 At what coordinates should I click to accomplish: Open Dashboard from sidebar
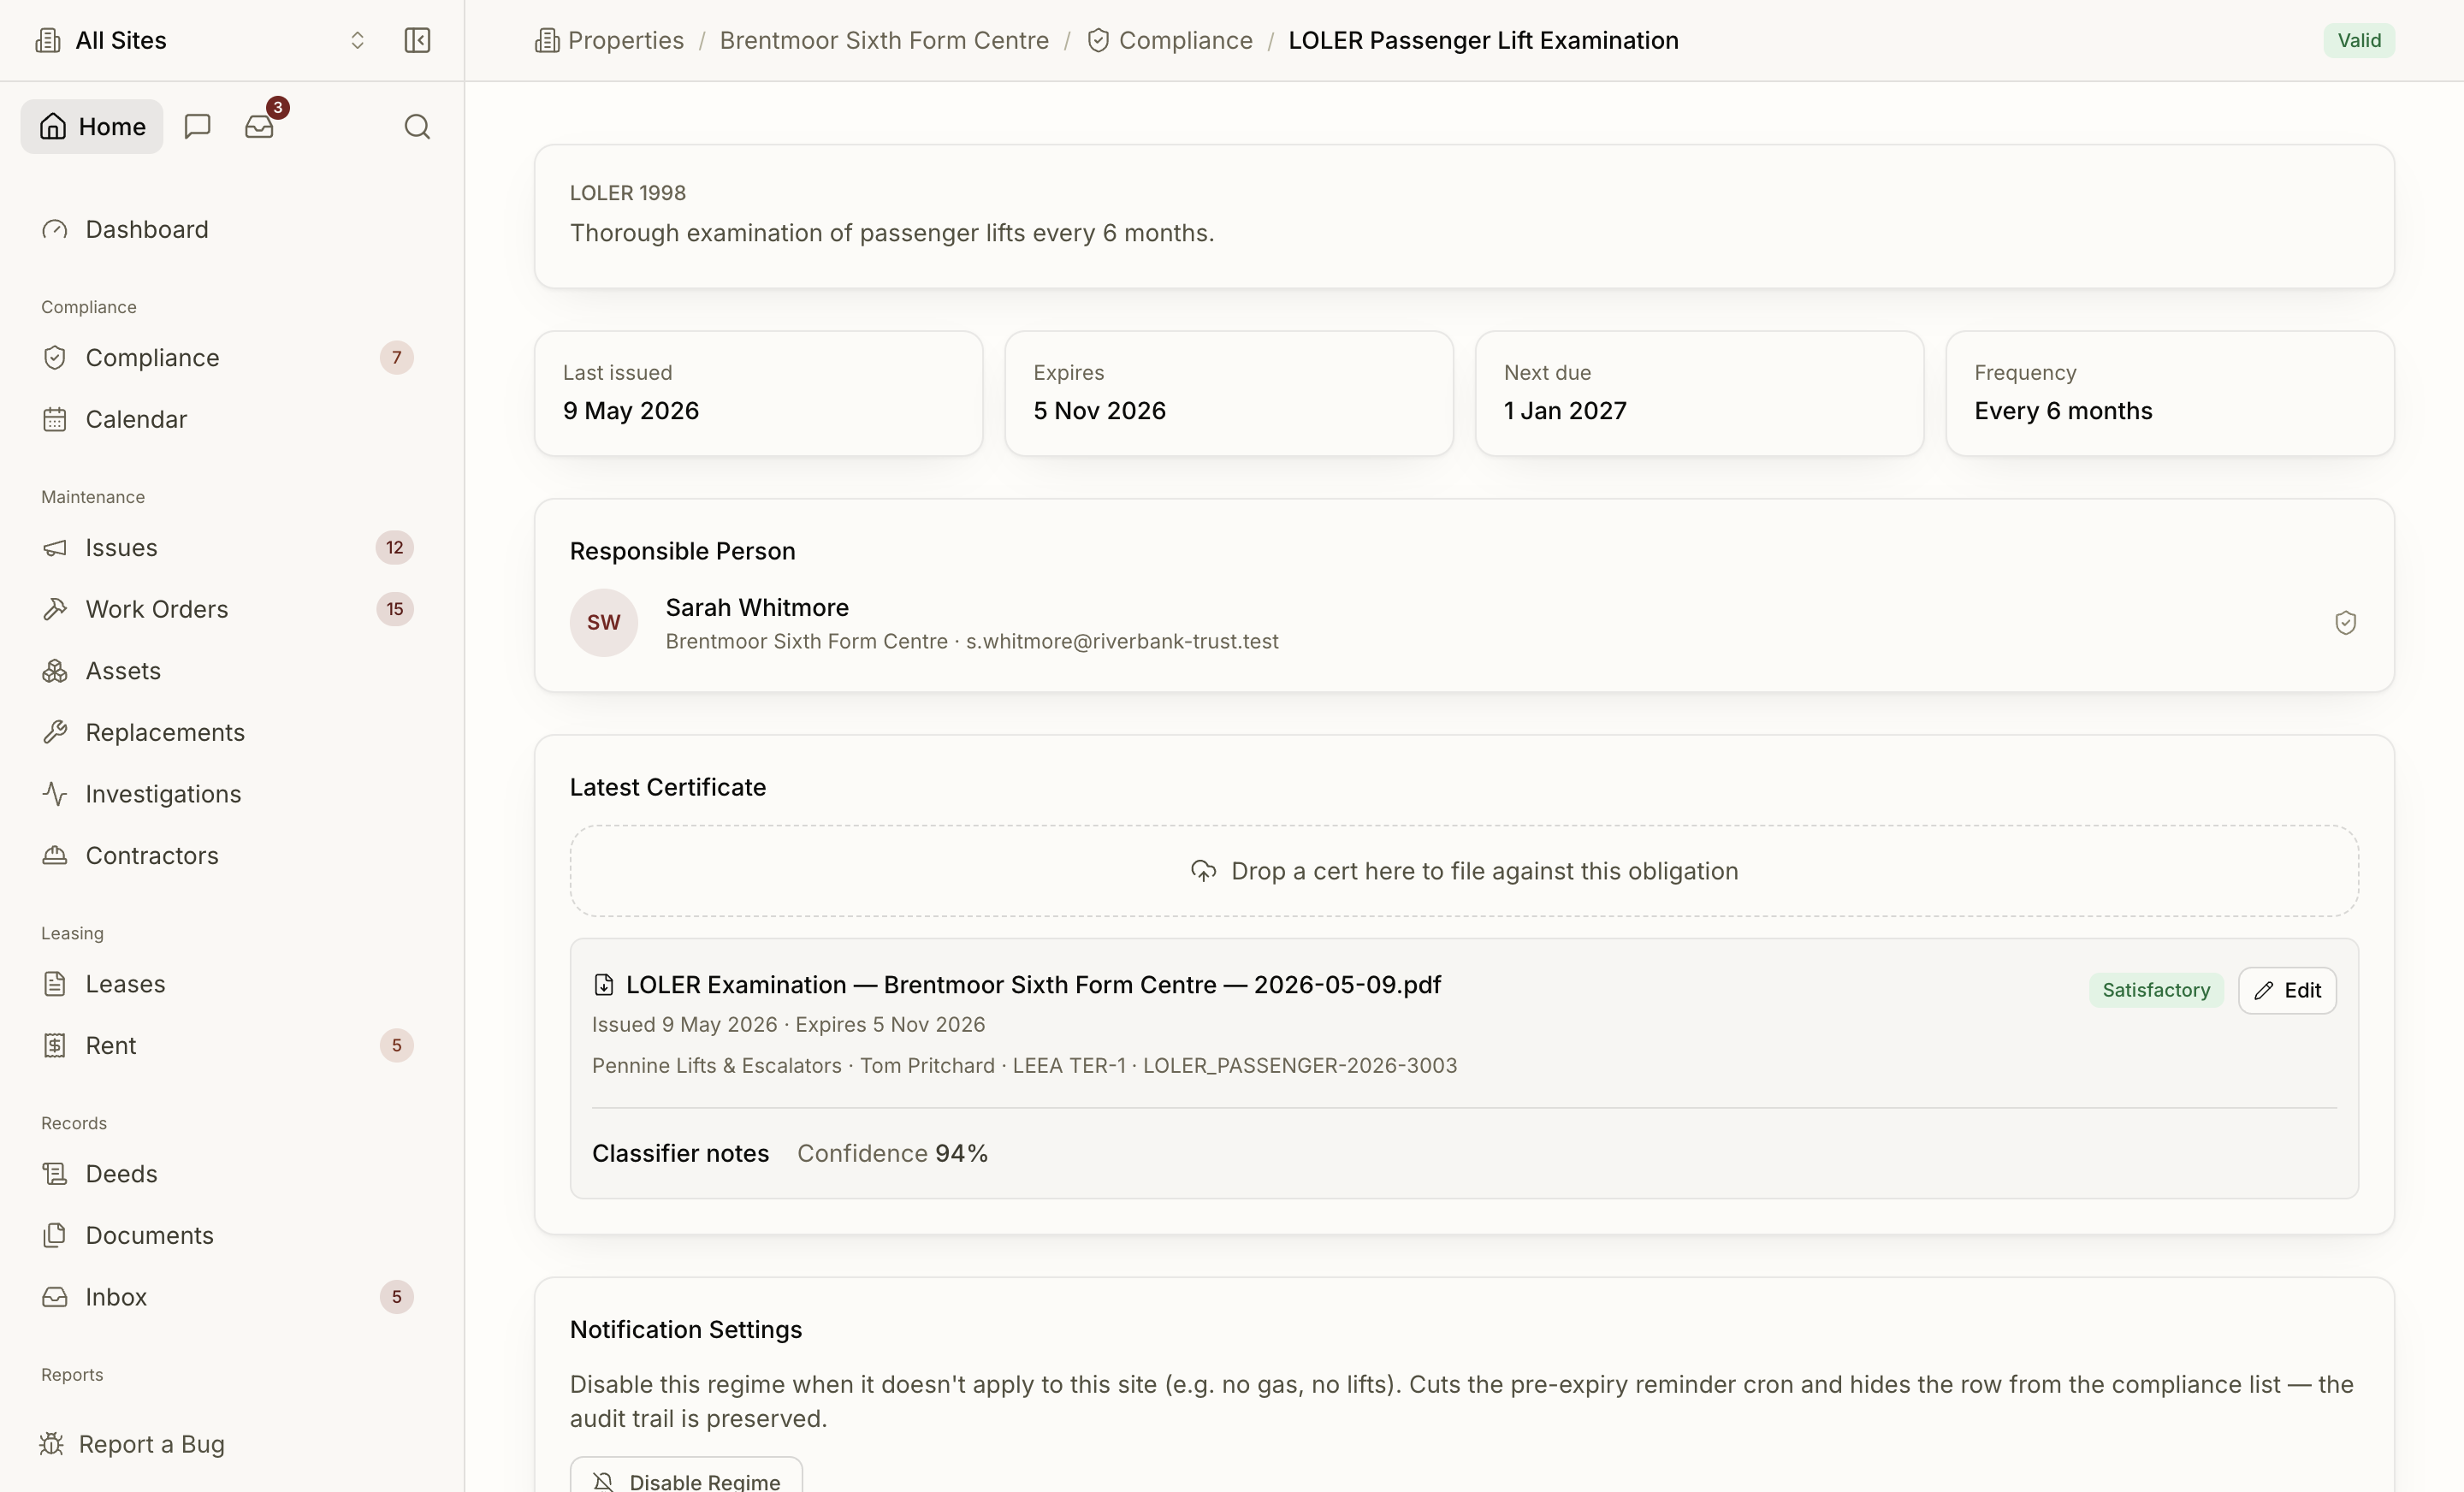(228, 229)
